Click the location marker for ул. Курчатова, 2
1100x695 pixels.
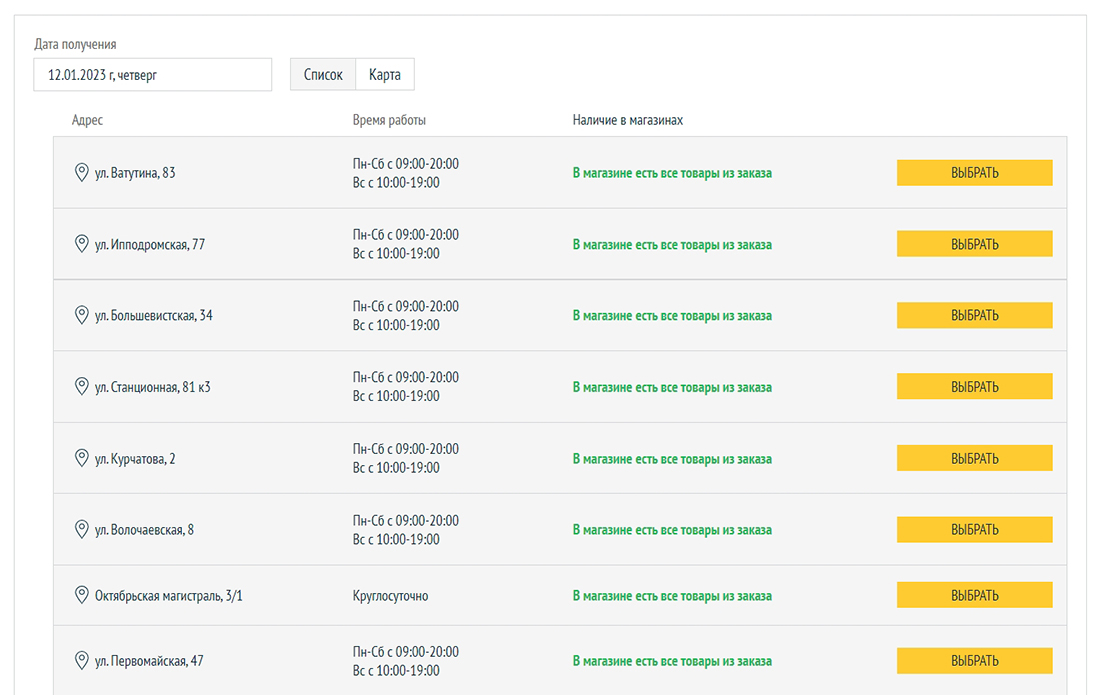82,458
